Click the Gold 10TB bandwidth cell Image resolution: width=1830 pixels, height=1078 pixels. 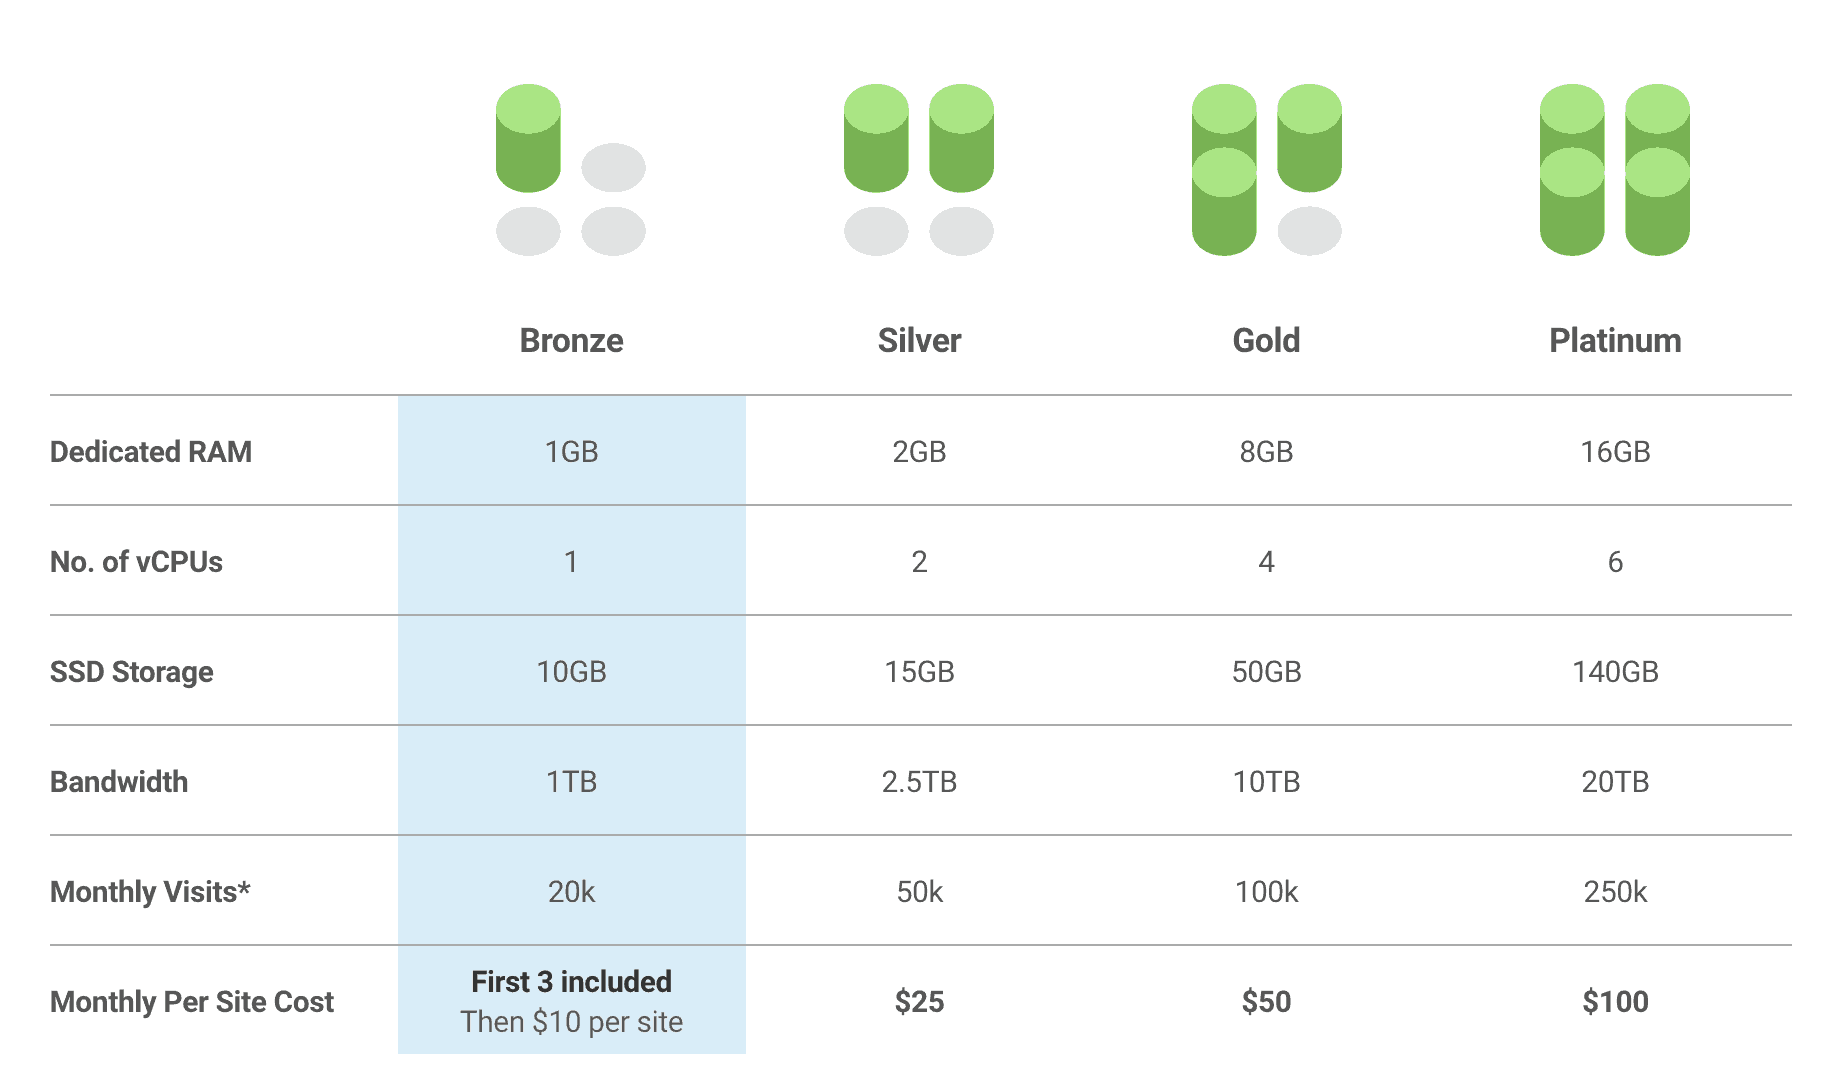1266,782
